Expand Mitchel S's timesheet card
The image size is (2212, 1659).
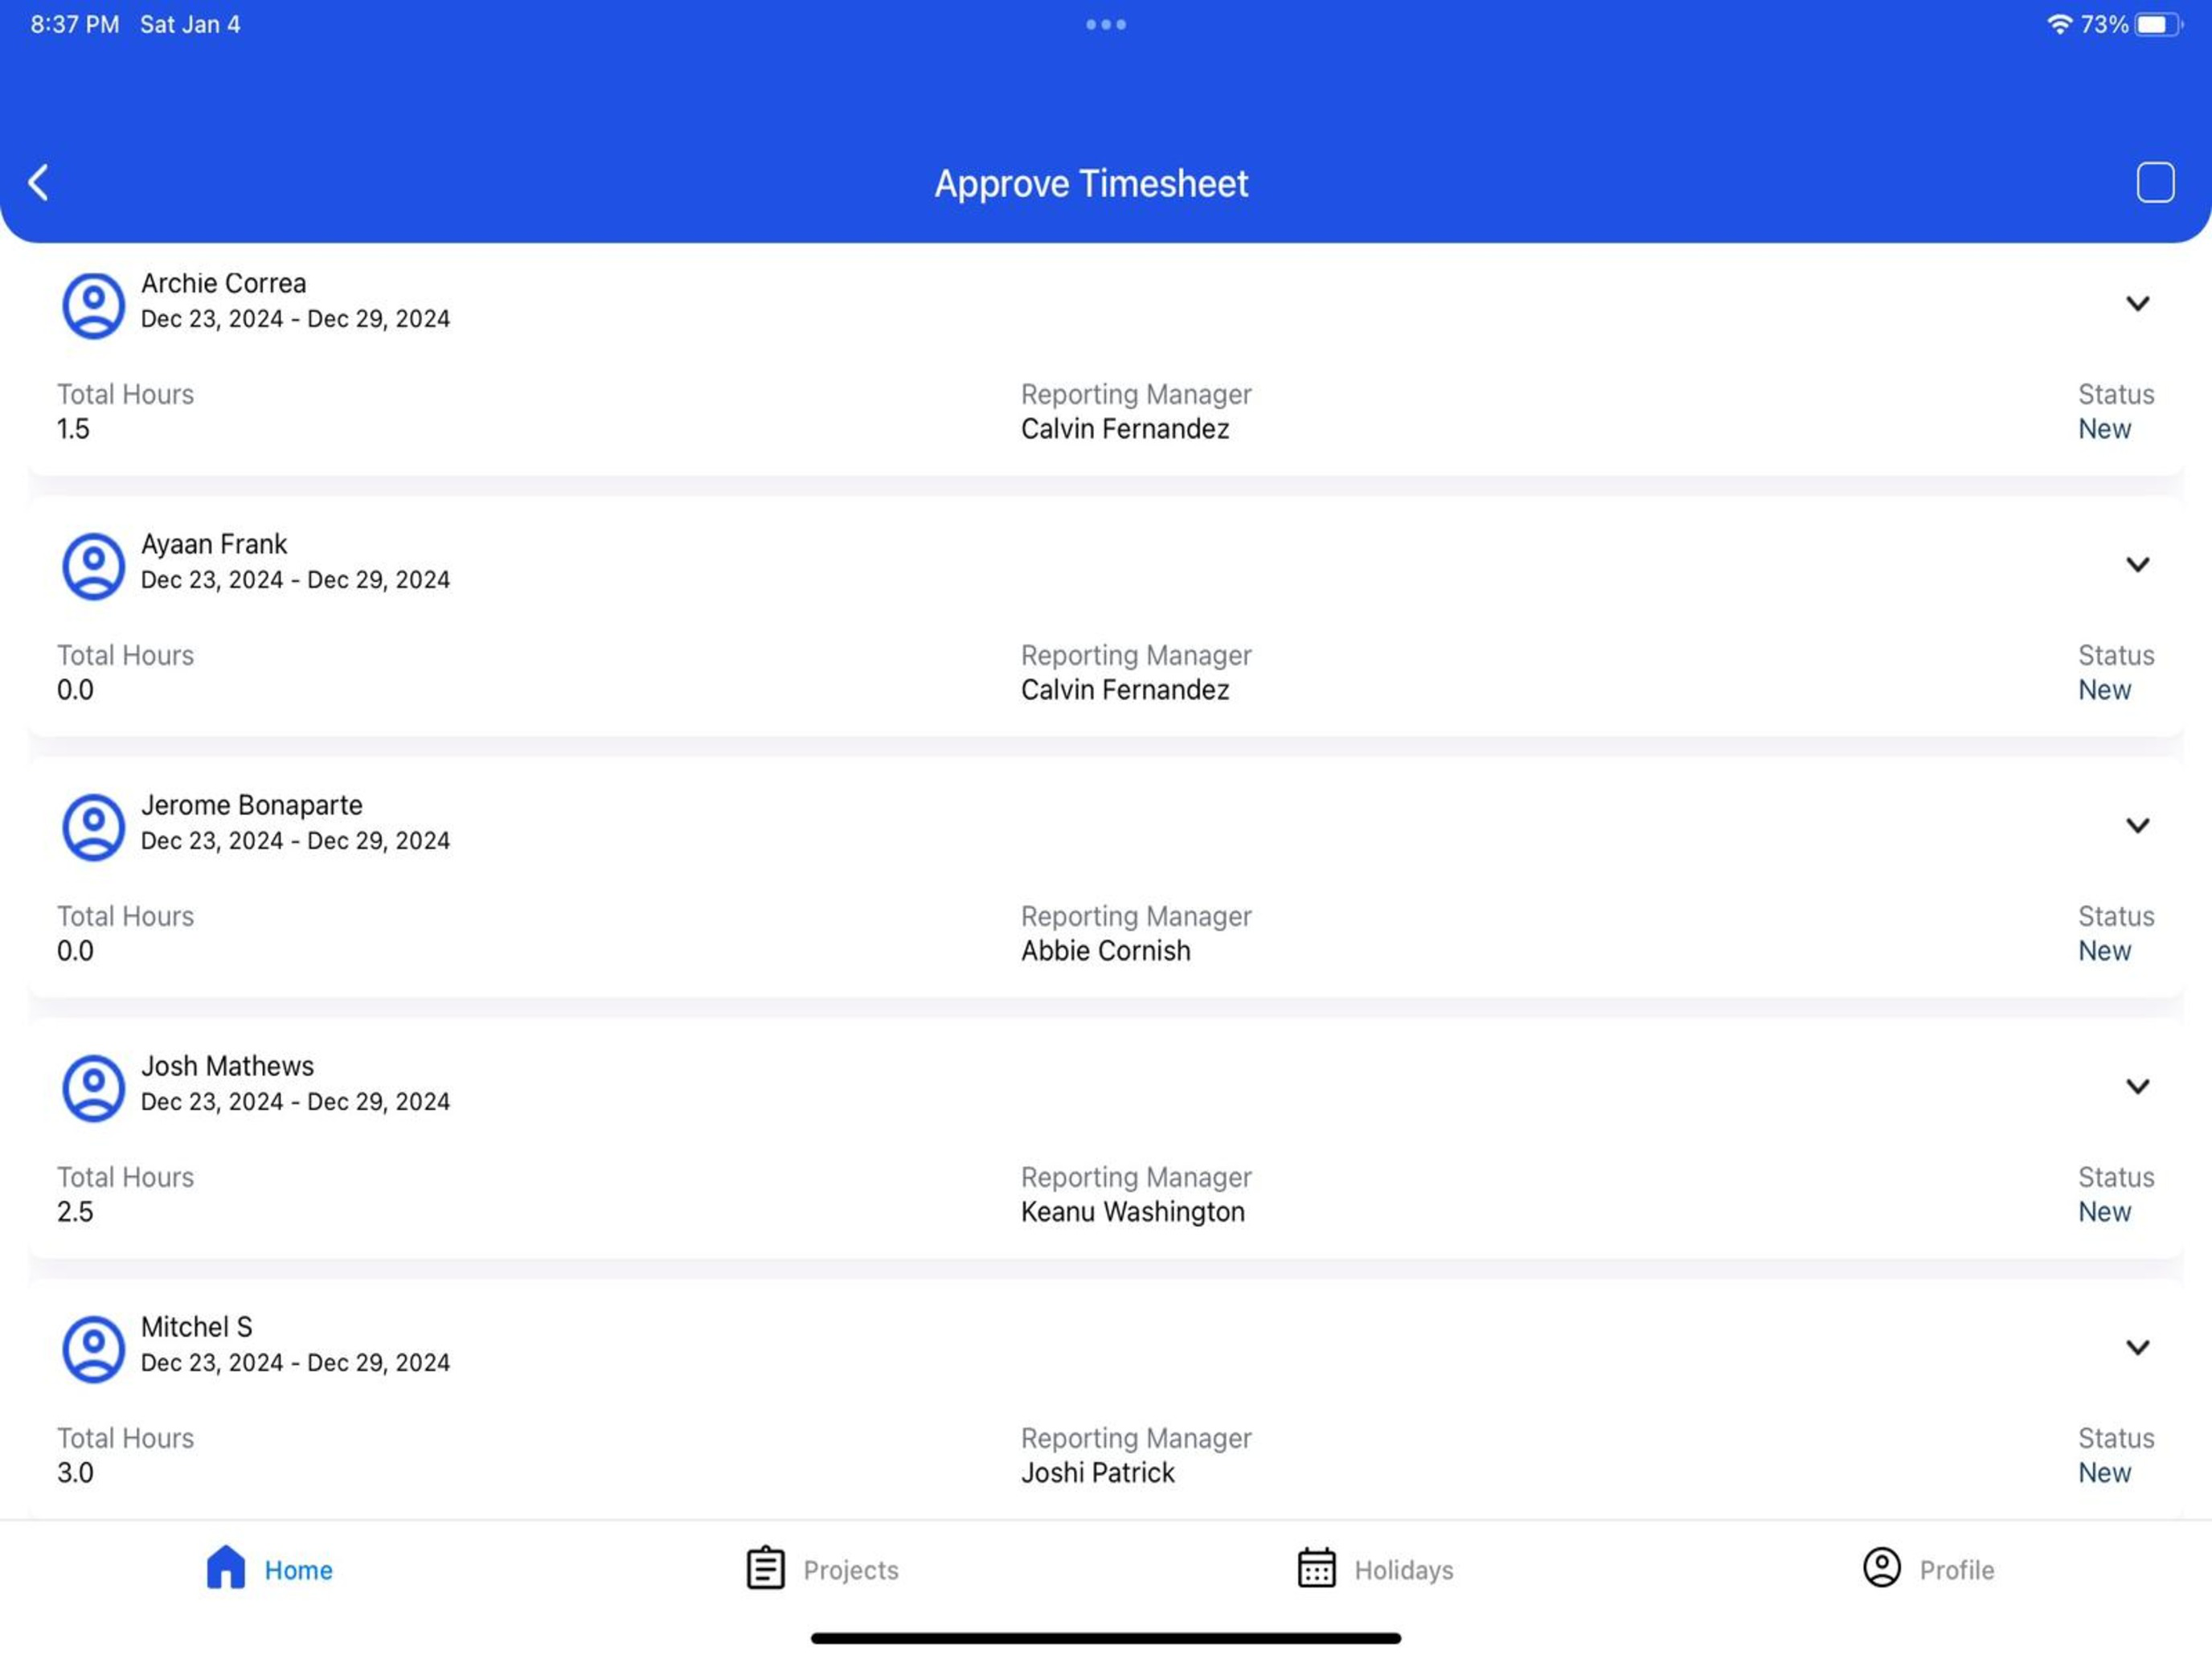(x=2137, y=1347)
